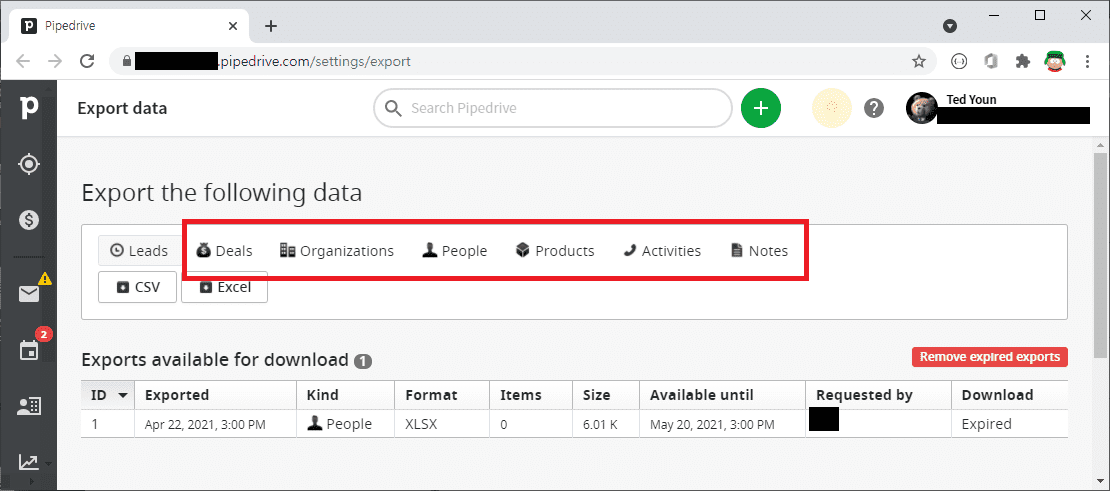The height and width of the screenshot is (491, 1110).
Task: Click Download column header
Action: (x=1009, y=395)
